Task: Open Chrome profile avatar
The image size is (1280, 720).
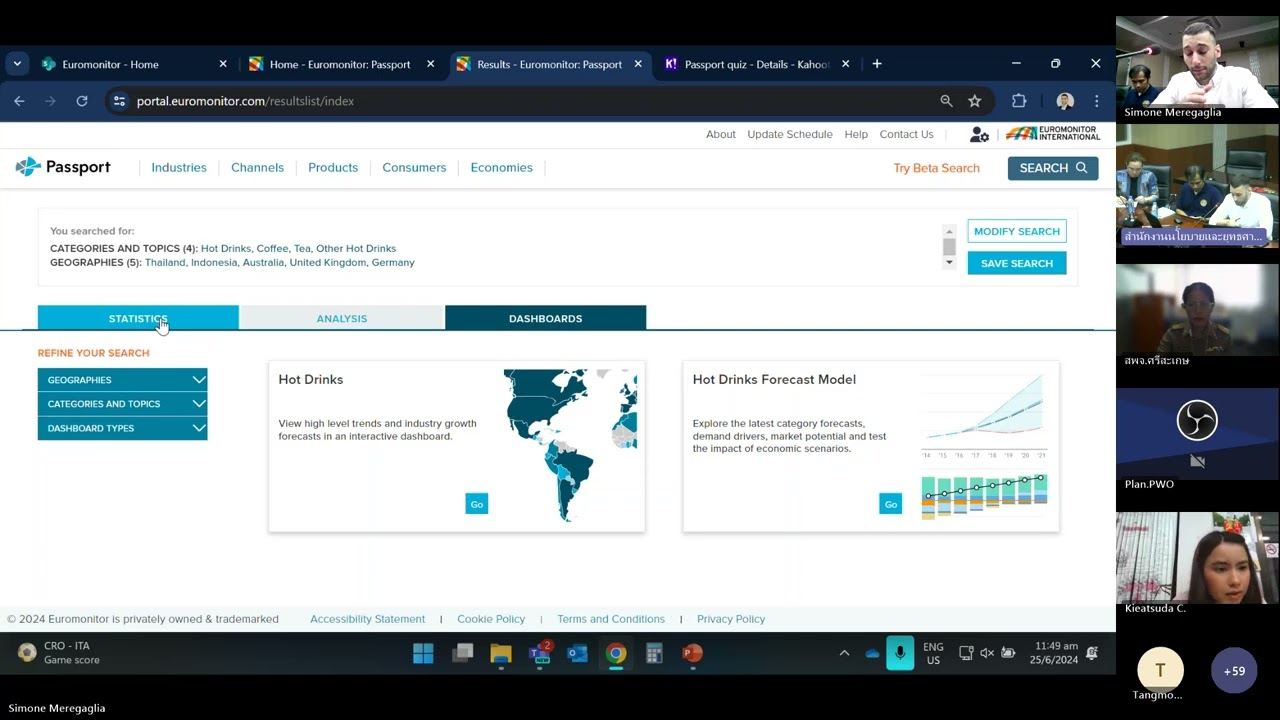Action: (x=1065, y=101)
